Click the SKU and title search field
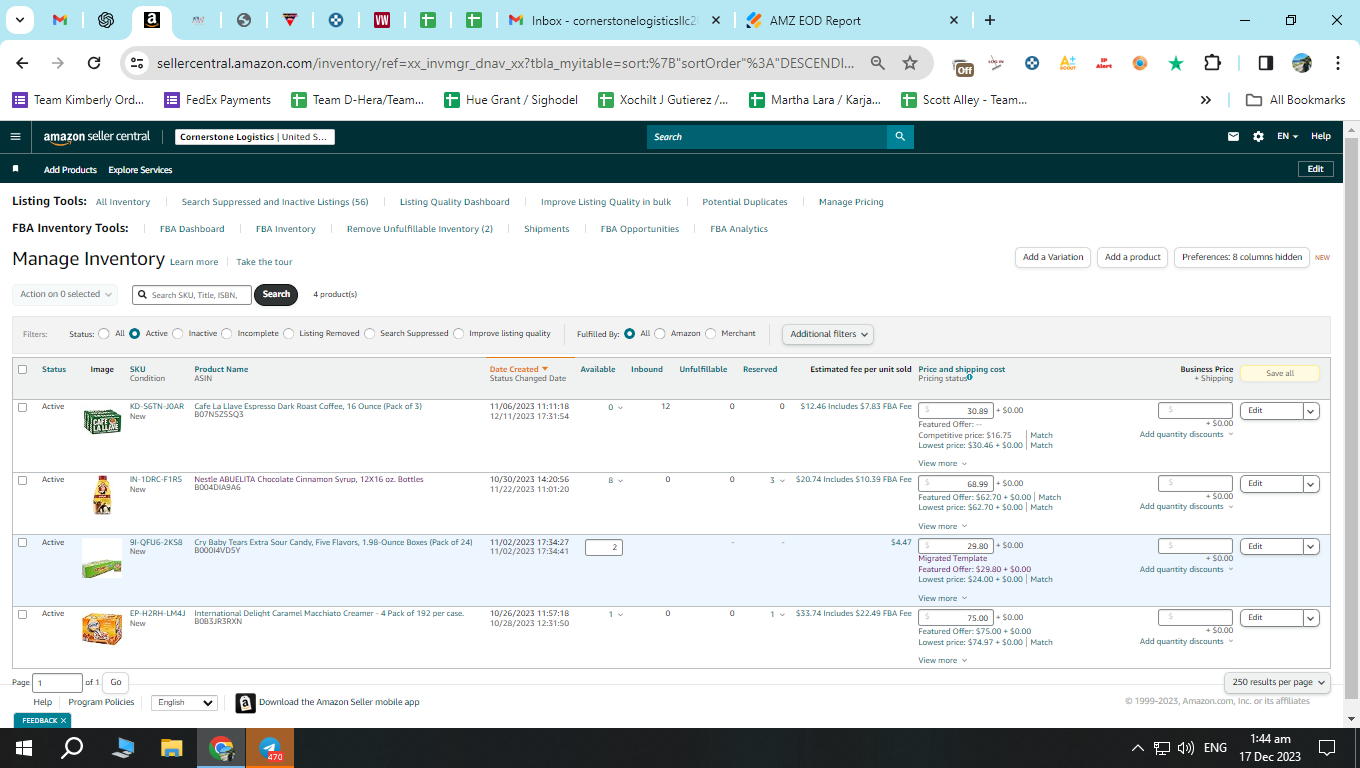Screen dimensions: 1360x768 (191, 295)
